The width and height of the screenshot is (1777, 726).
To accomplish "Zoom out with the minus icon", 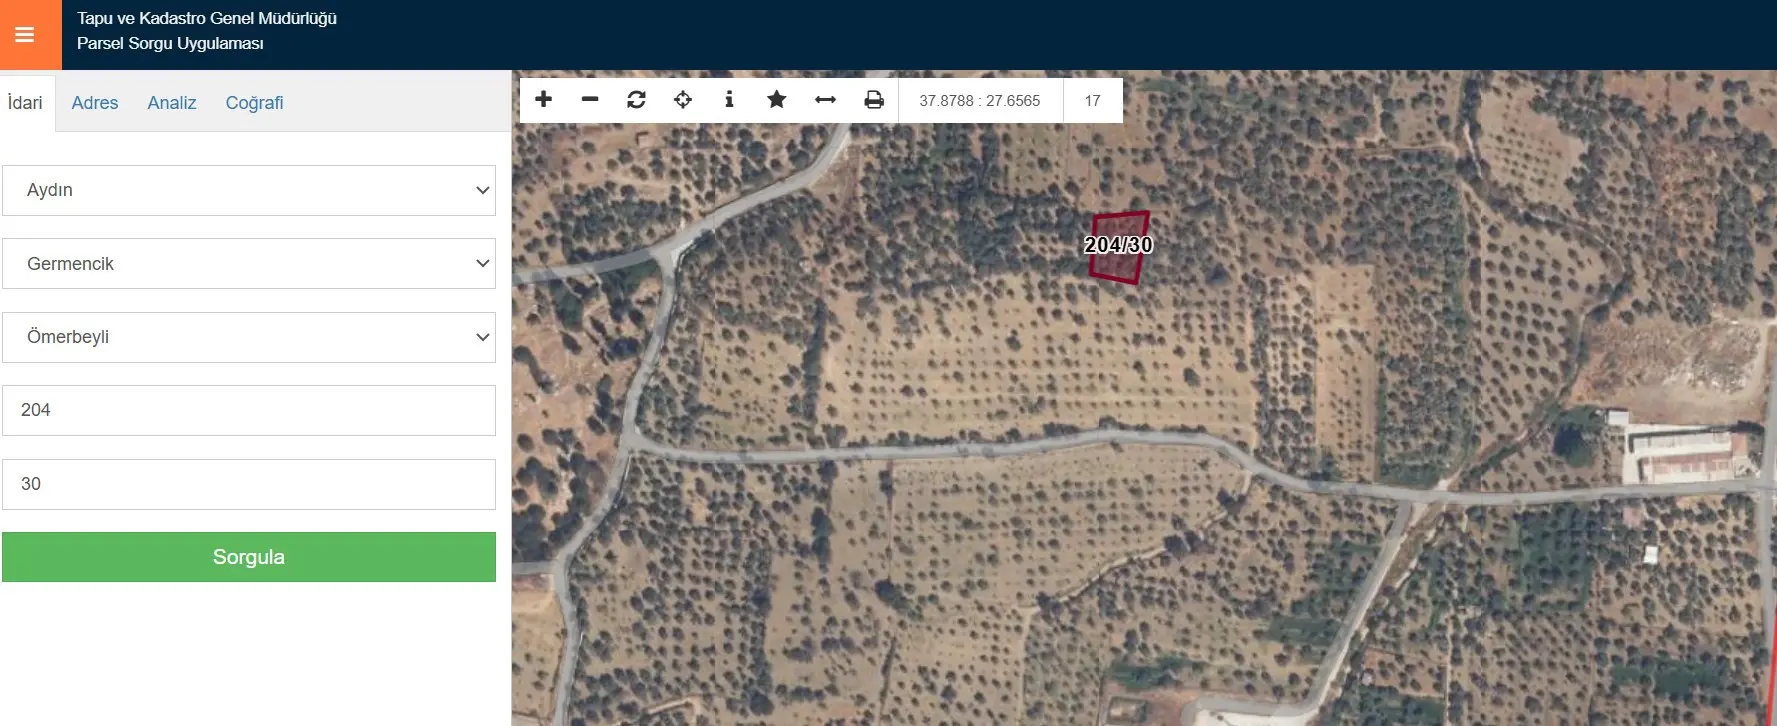I will 590,100.
